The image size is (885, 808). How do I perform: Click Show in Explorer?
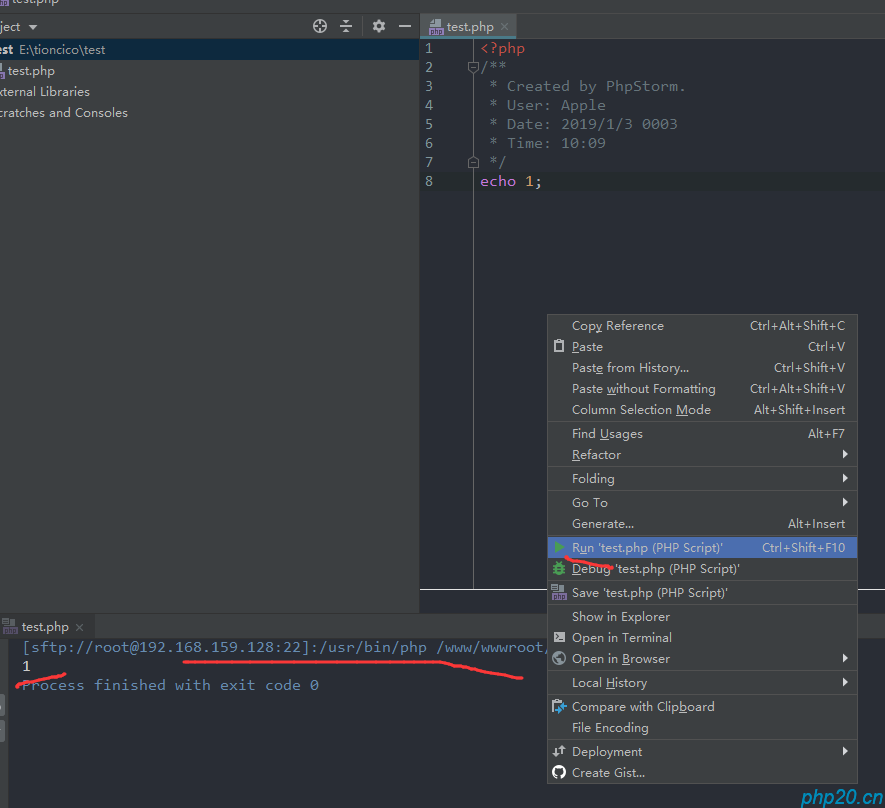click(620, 616)
